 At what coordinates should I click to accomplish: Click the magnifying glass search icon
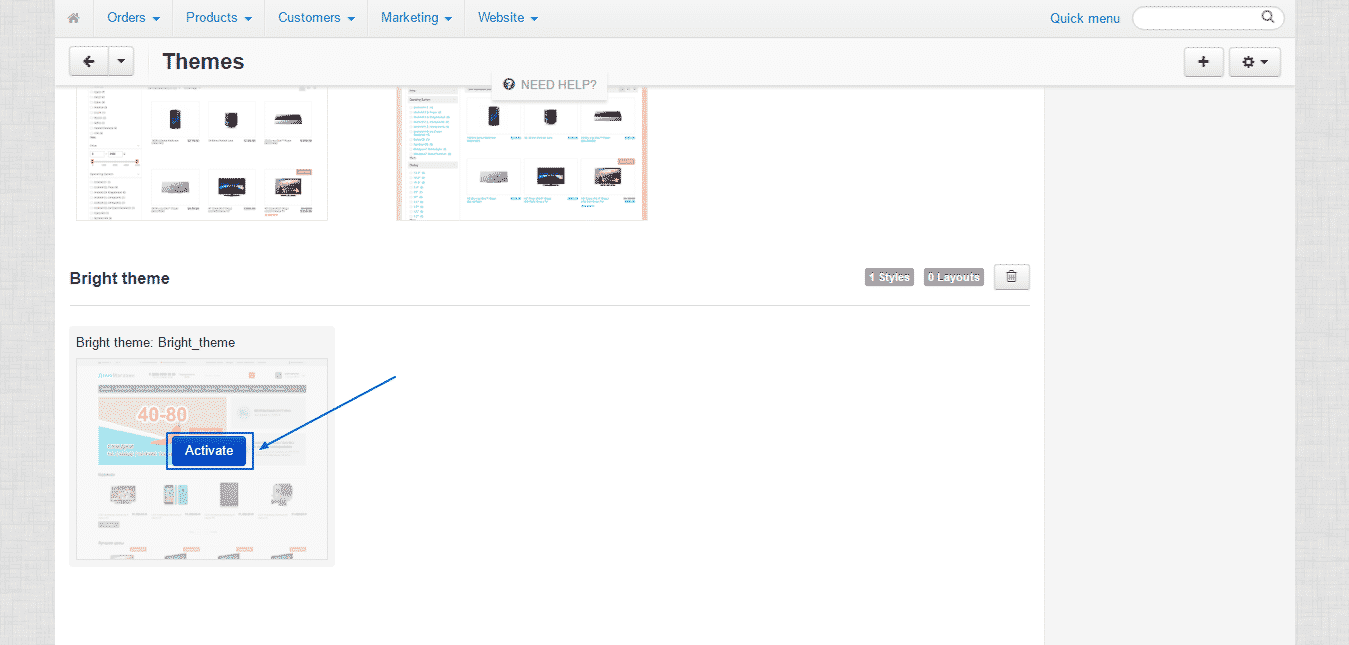click(x=1267, y=17)
